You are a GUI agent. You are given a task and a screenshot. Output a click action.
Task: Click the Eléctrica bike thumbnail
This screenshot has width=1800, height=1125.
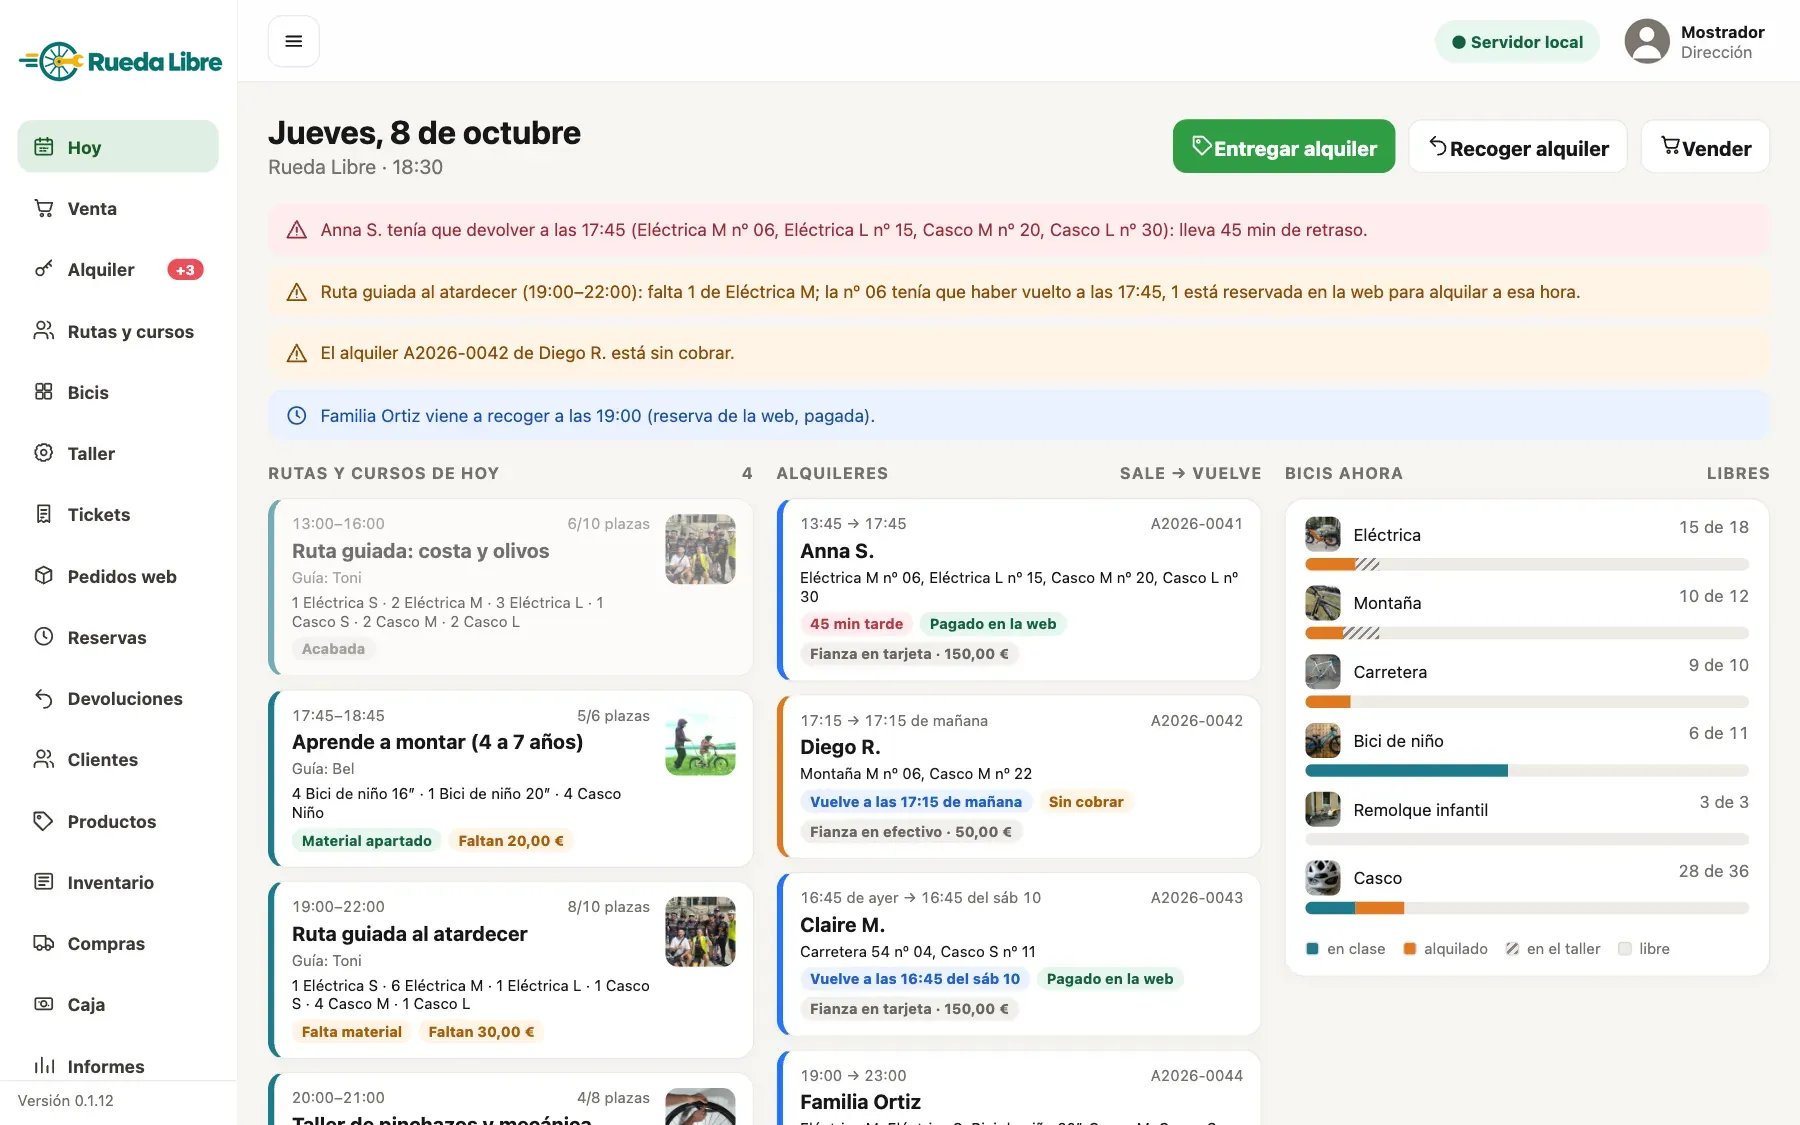click(x=1323, y=534)
